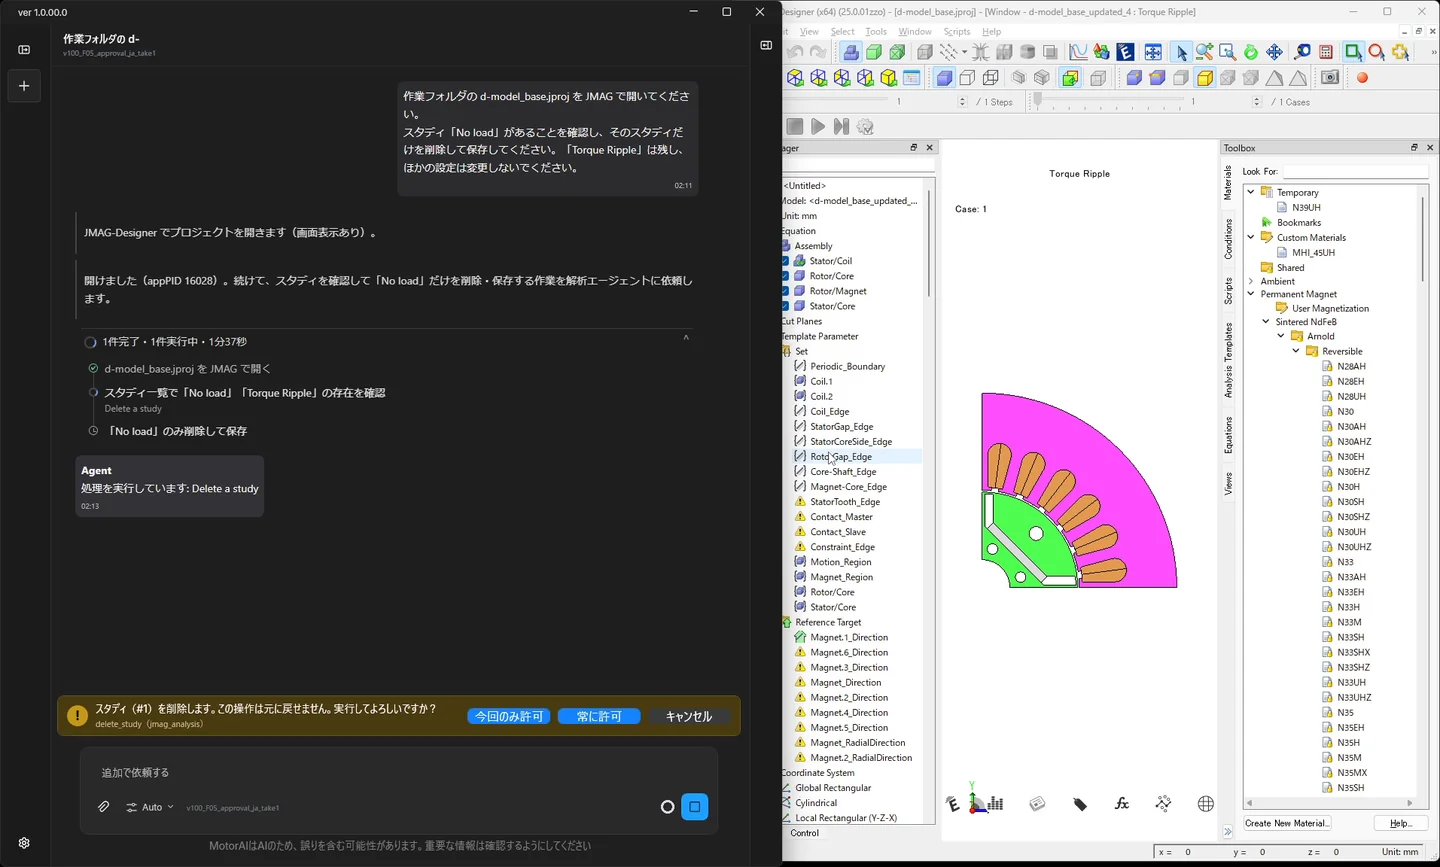
Task: Select the N39UH material in the Toolbox
Action: click(x=1306, y=208)
